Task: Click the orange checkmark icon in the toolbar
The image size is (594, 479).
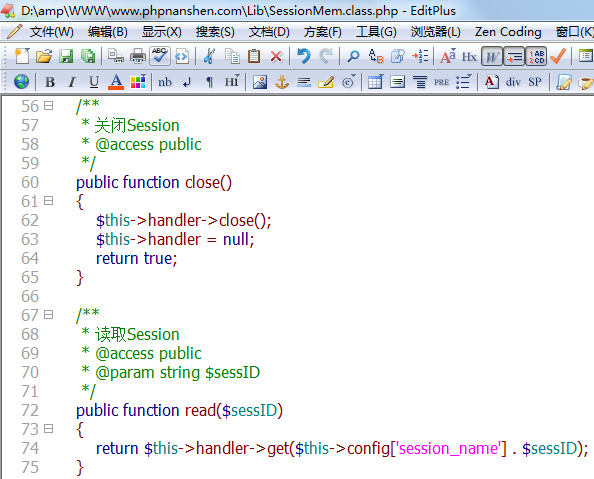Action: [558, 56]
